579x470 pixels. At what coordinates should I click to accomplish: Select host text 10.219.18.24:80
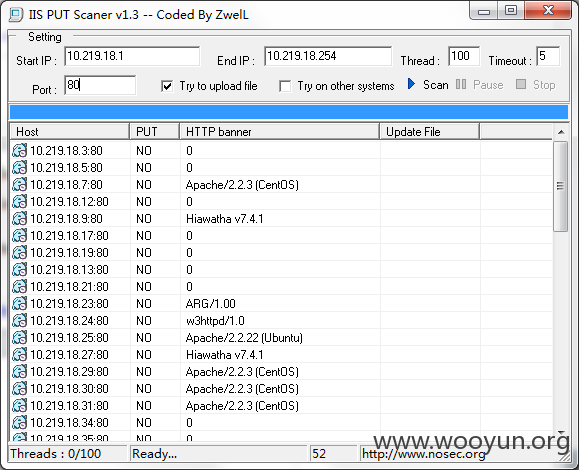pos(69,320)
